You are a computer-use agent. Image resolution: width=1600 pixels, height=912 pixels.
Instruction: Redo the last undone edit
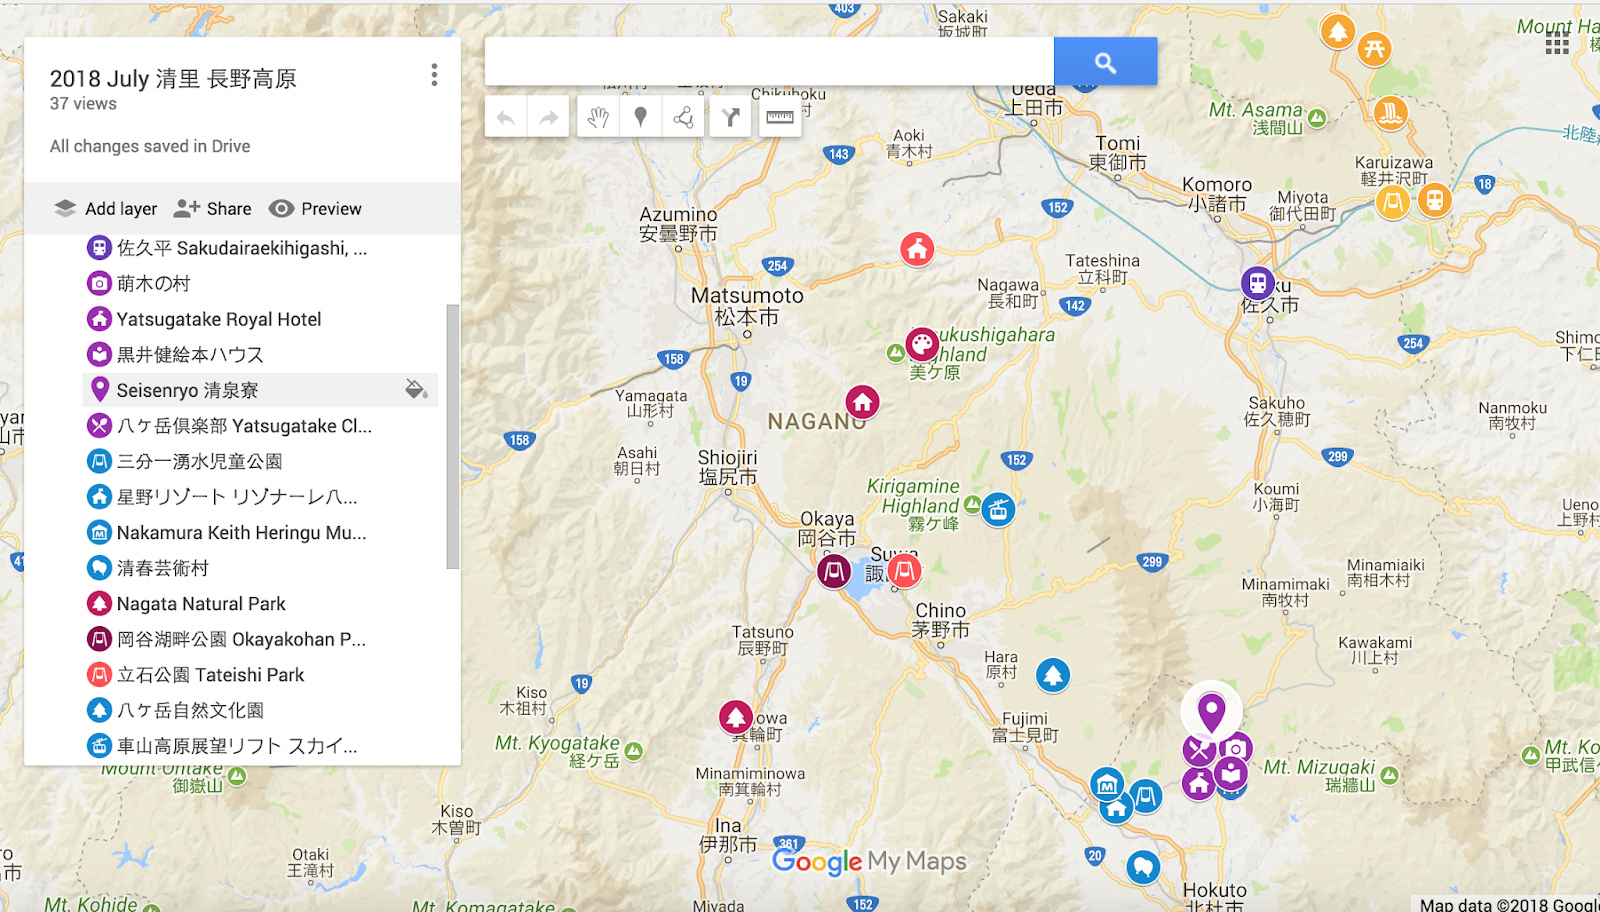548,118
